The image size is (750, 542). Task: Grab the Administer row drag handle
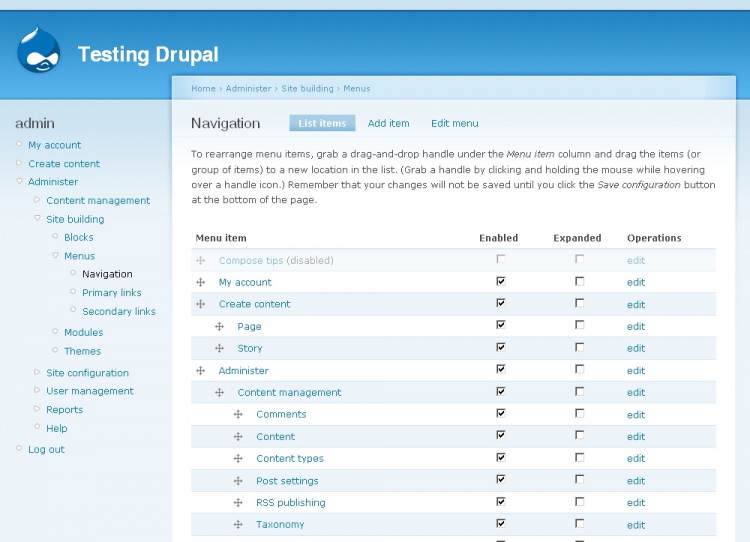[x=201, y=371]
